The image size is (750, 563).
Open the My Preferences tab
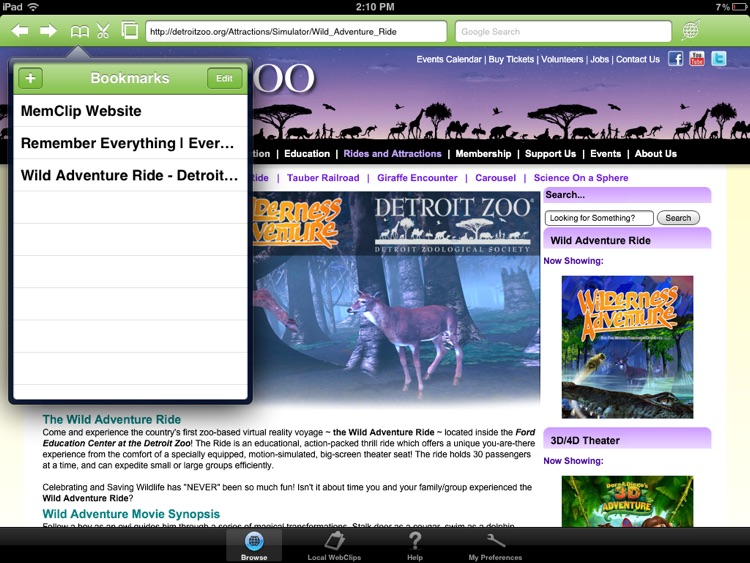(495, 546)
